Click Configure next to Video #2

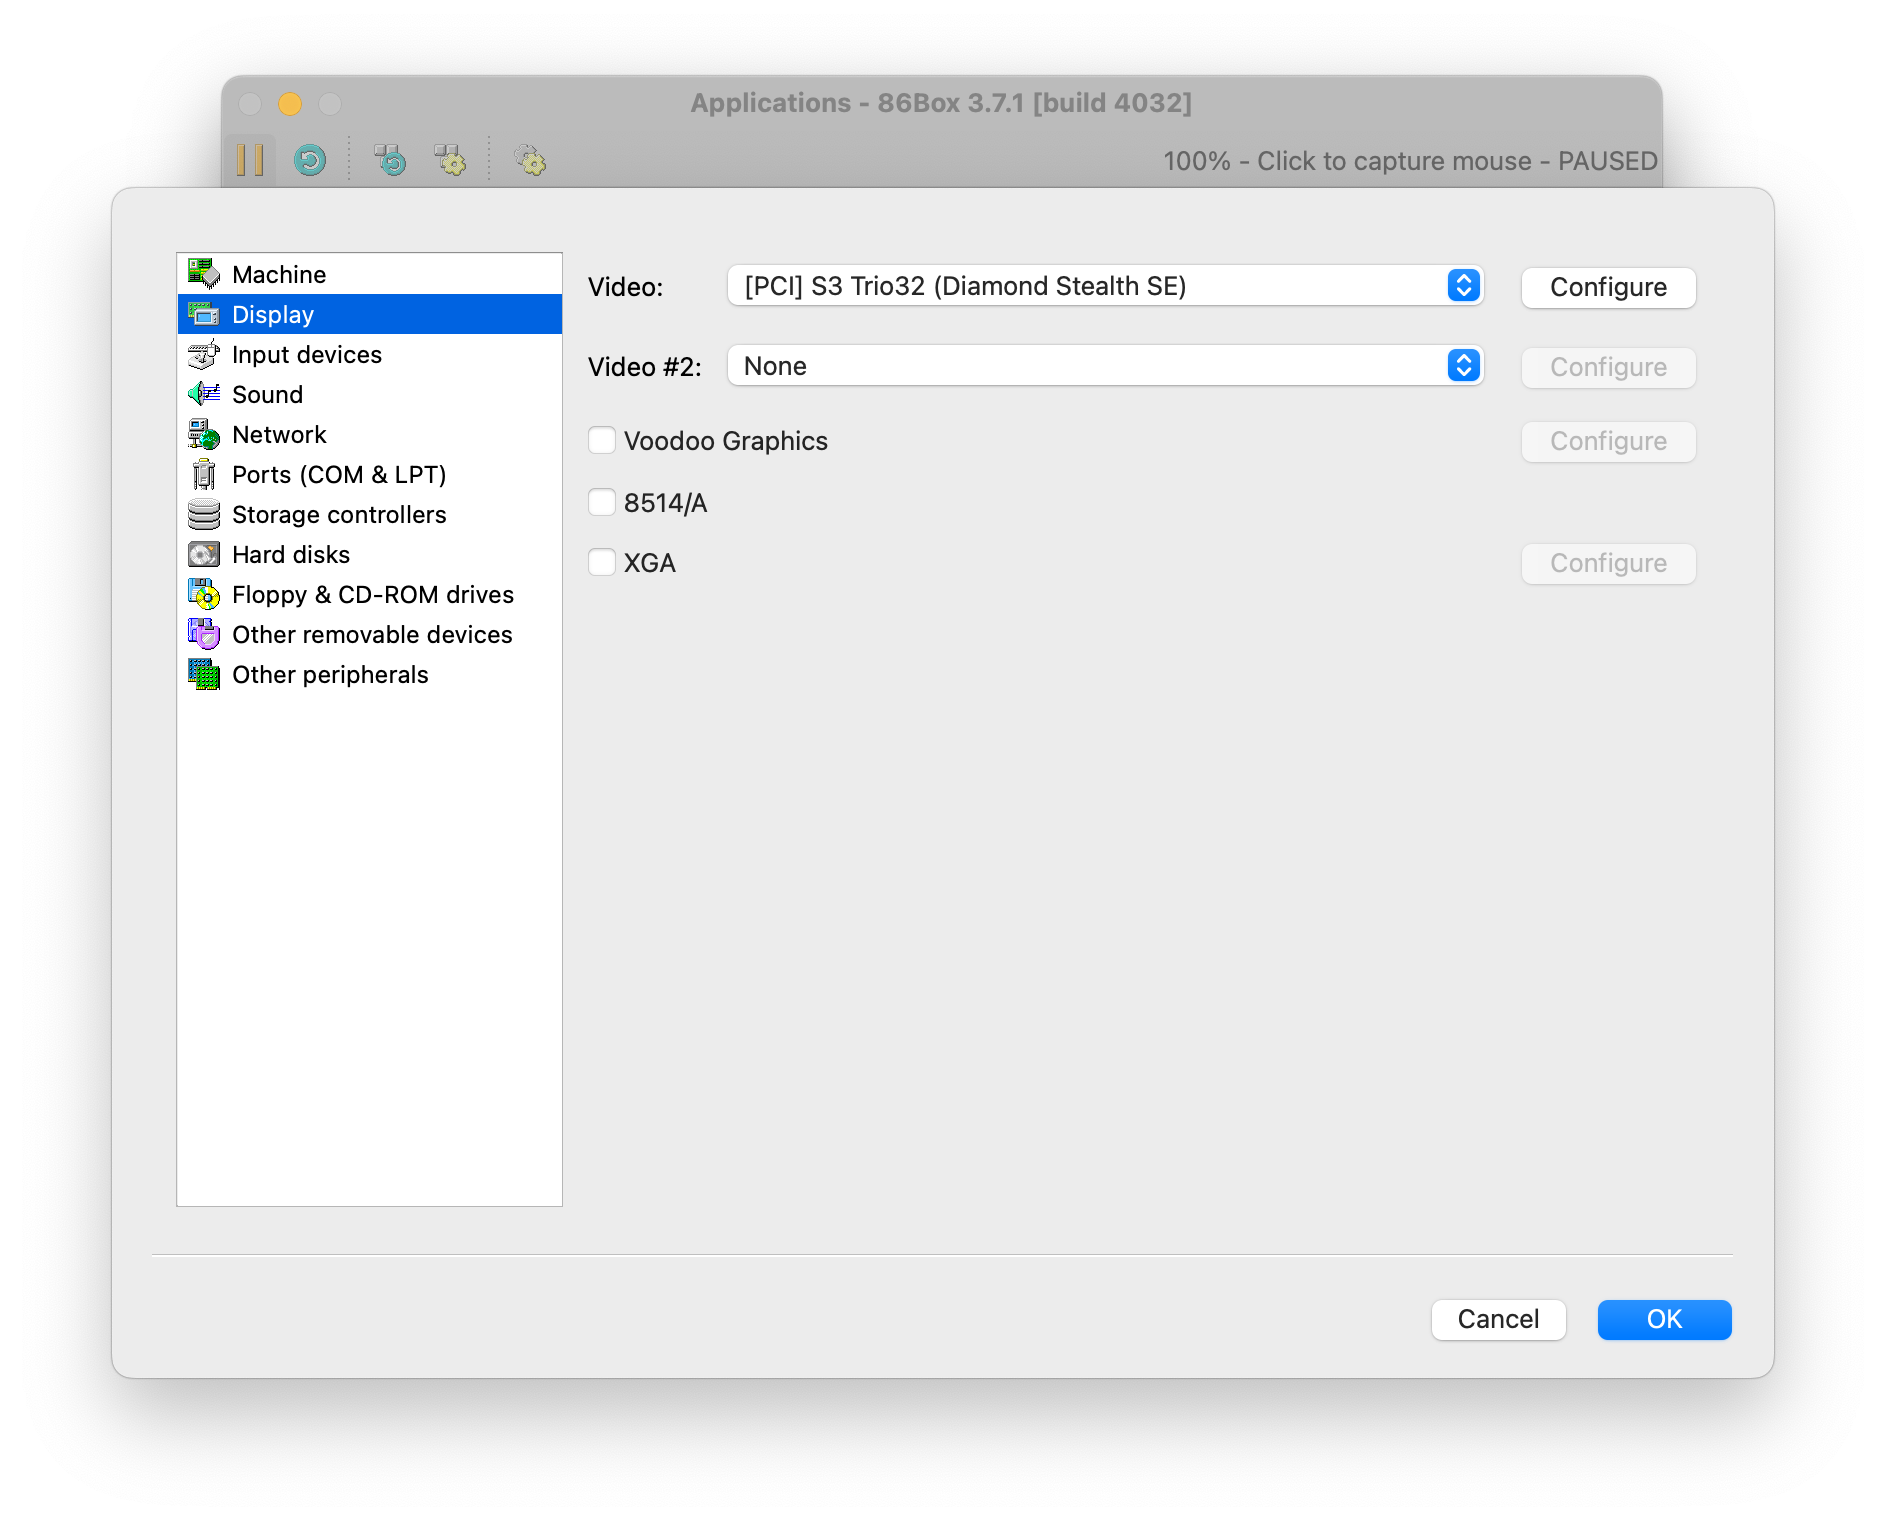[x=1608, y=367]
